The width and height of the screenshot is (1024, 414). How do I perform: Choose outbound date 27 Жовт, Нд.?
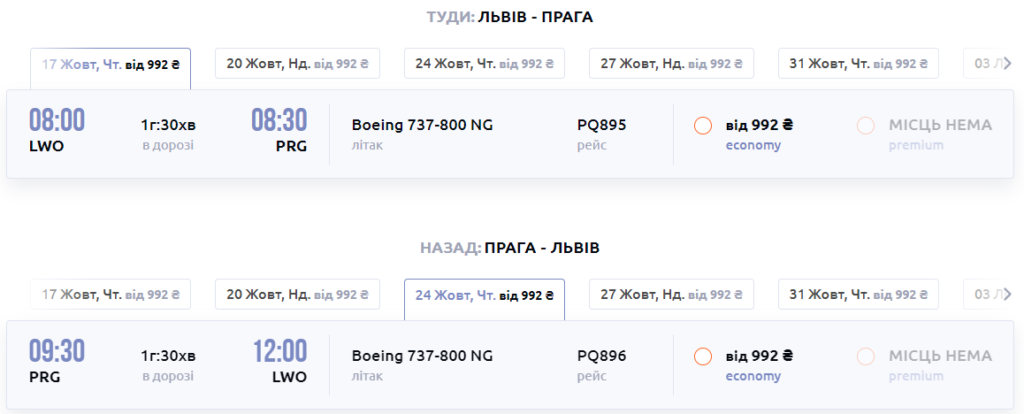[x=671, y=64]
